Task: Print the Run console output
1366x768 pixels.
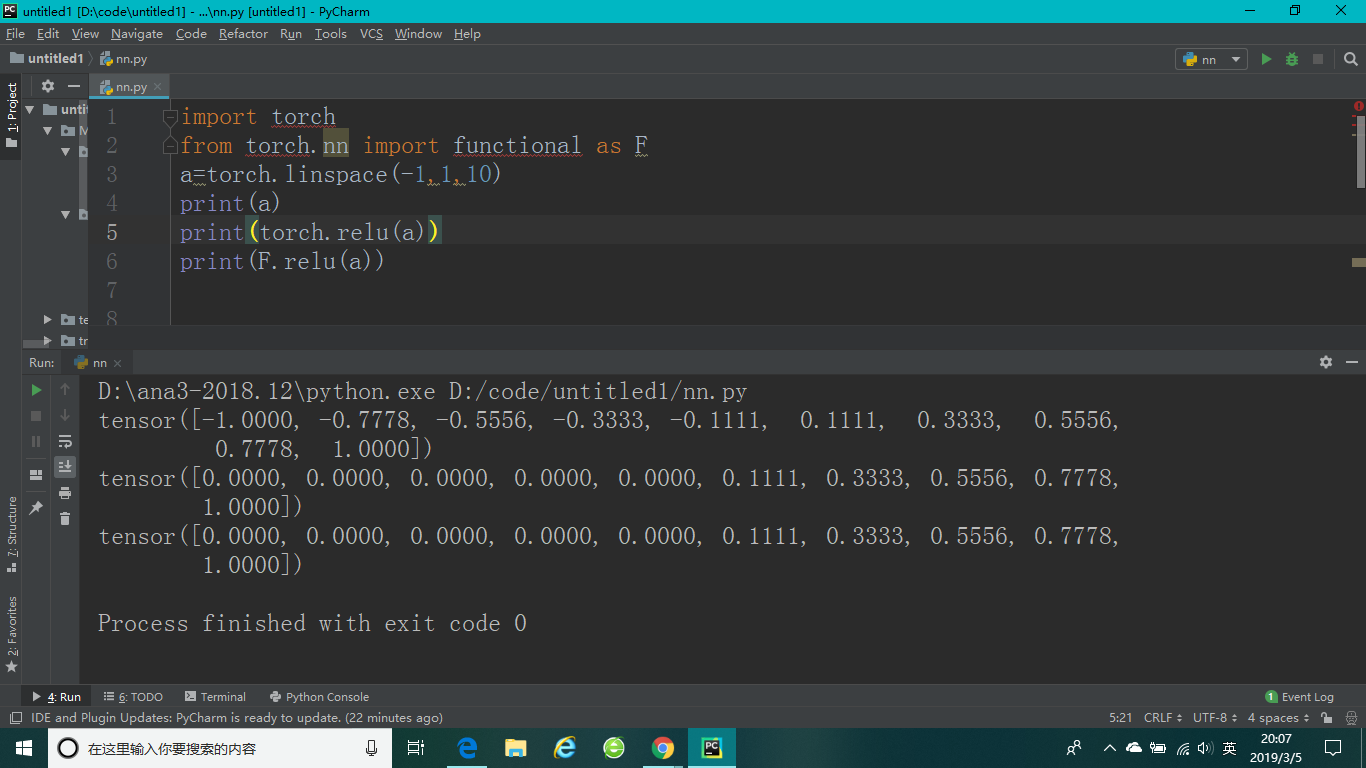Action: pos(65,493)
